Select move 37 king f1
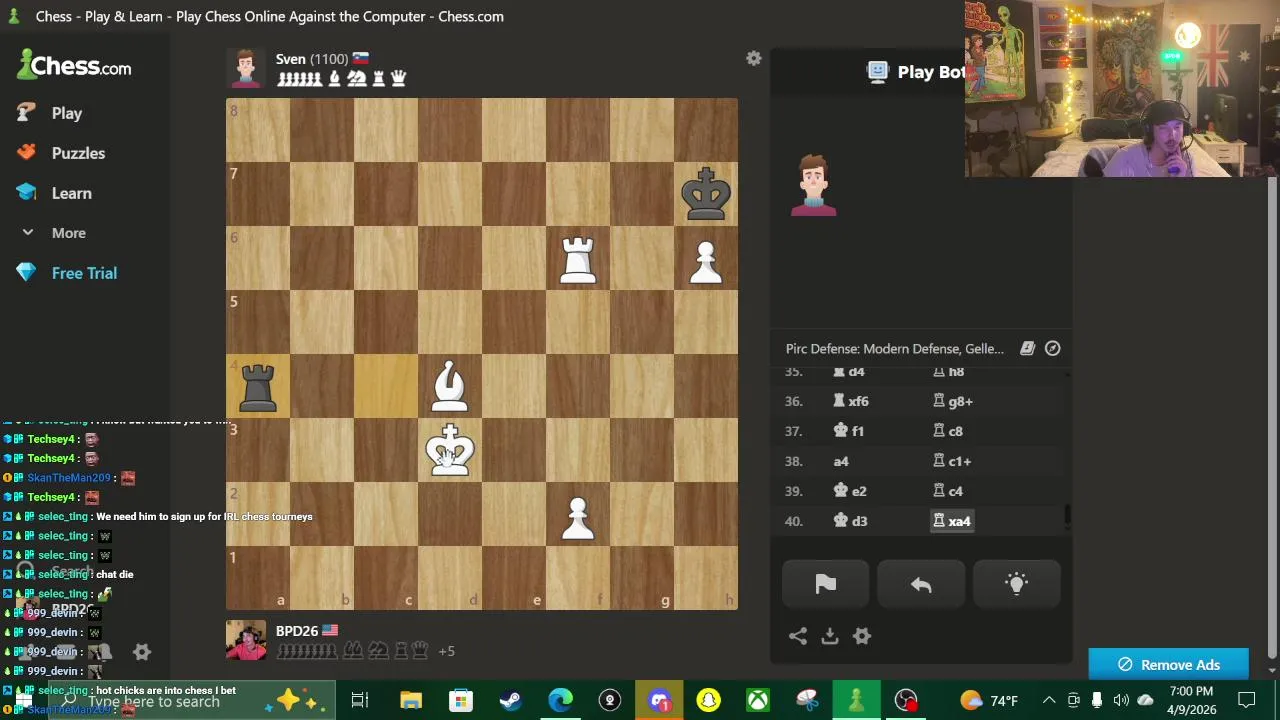This screenshot has height=720, width=1280. [849, 431]
